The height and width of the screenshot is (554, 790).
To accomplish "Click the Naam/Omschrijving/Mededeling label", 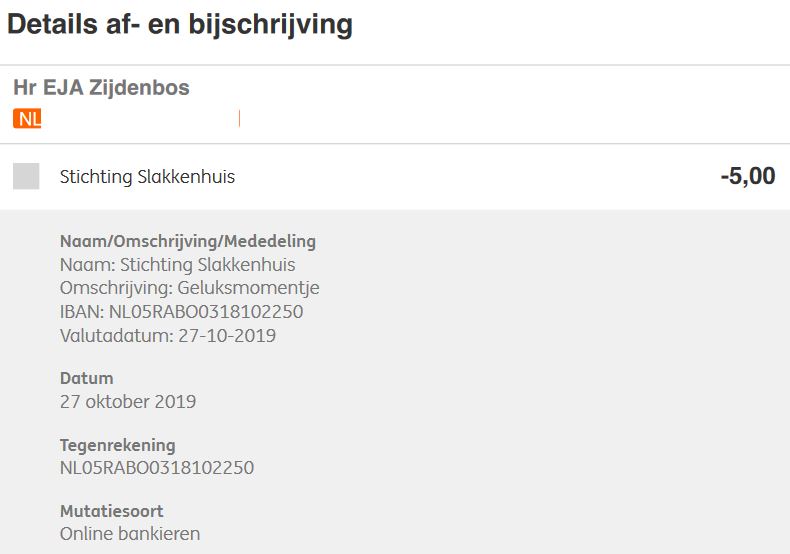I will 188,241.
